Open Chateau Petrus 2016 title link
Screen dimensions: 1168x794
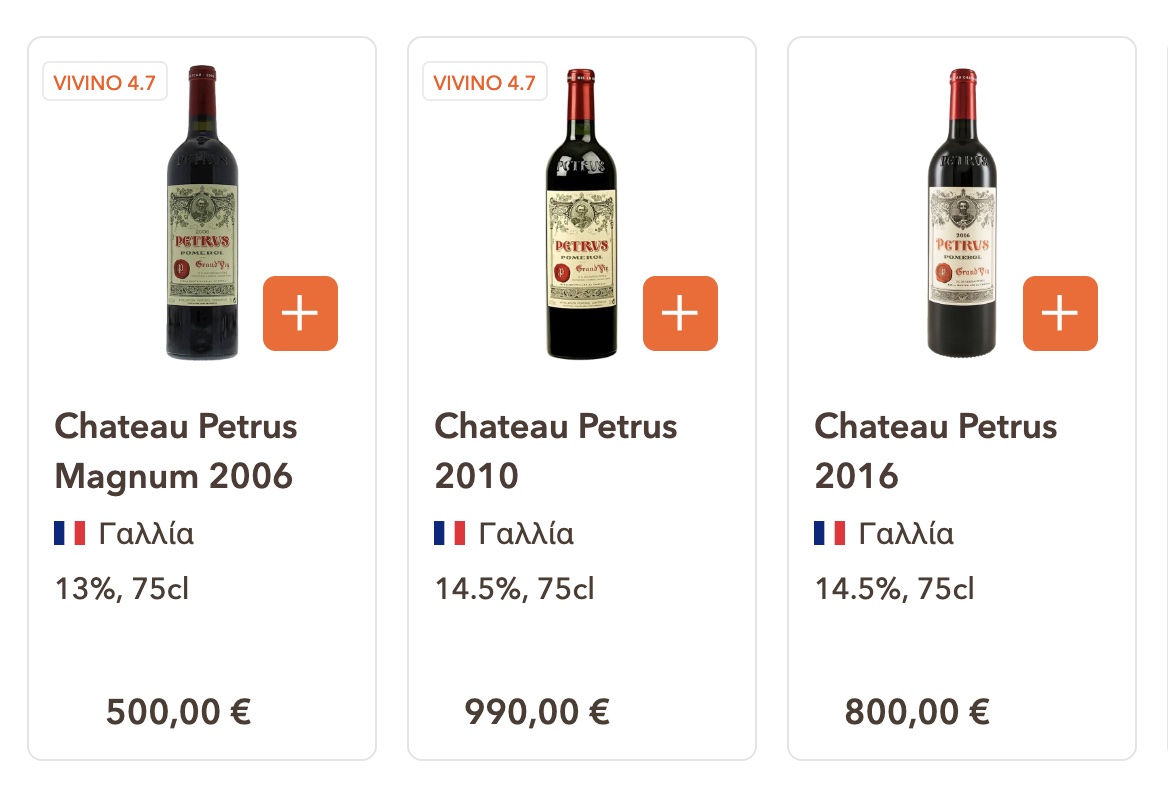[x=936, y=451]
